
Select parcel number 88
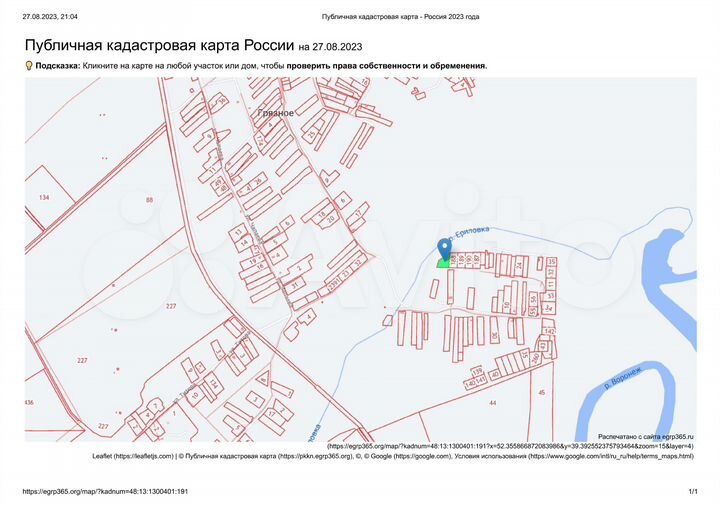click(x=149, y=200)
